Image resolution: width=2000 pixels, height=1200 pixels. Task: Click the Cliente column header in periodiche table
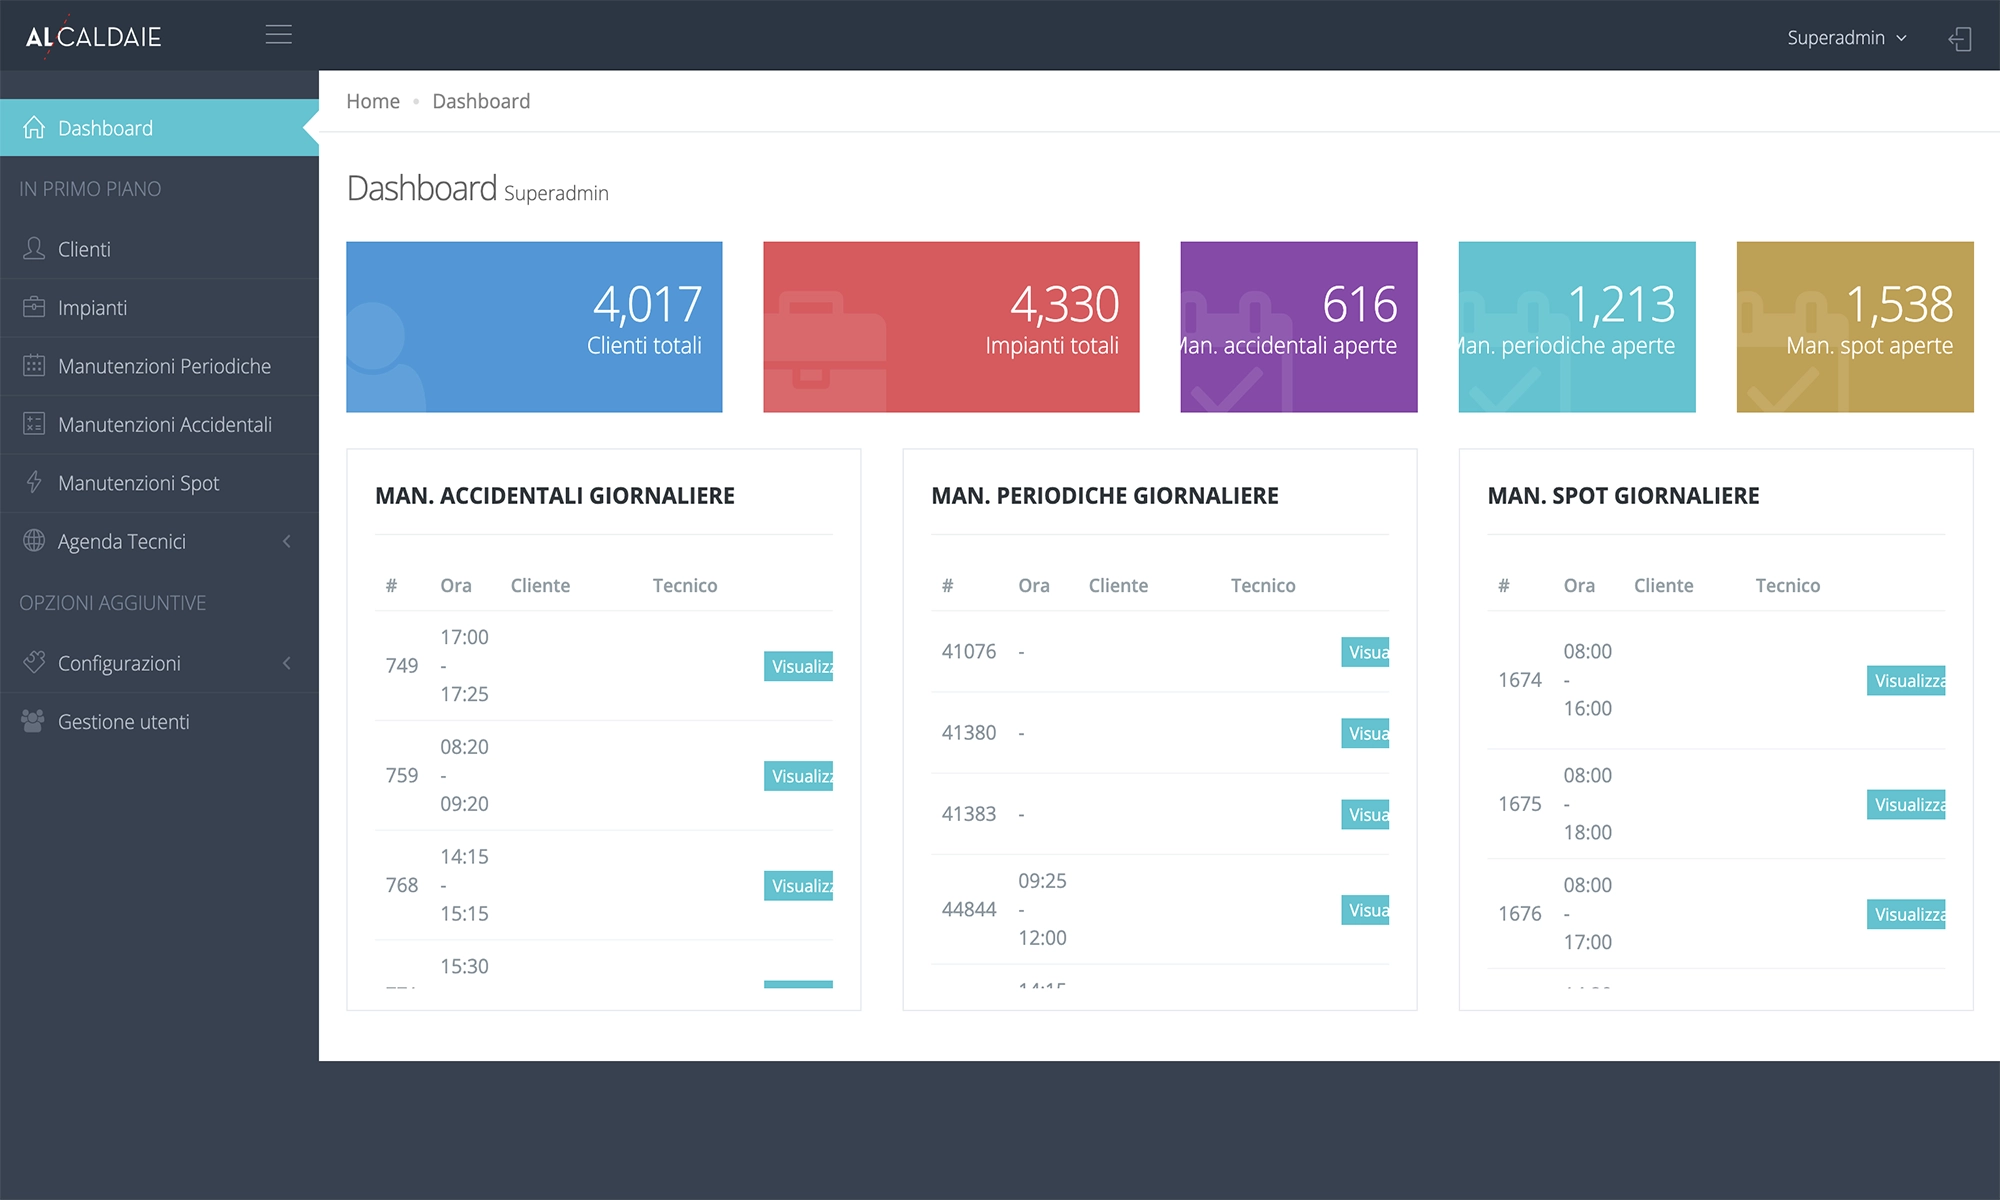click(1118, 586)
